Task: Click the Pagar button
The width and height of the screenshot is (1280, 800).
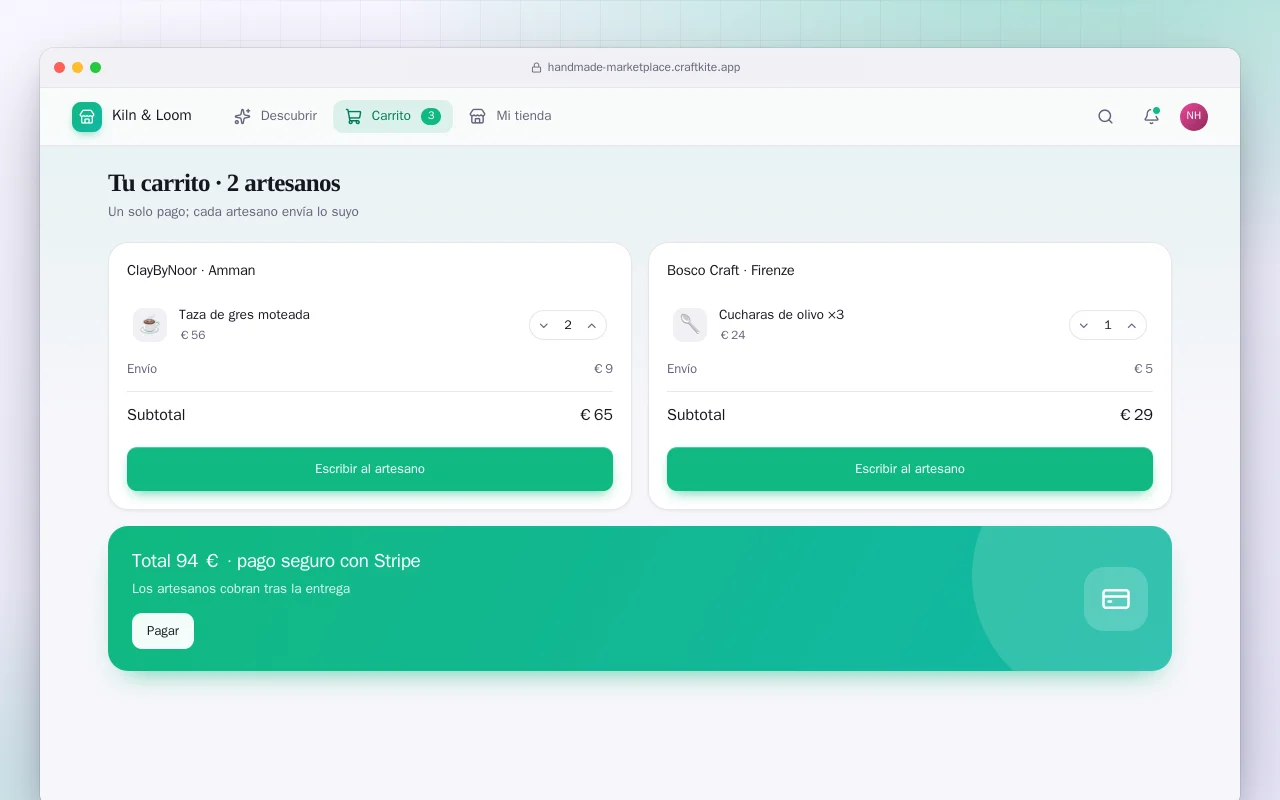Action: tap(163, 631)
